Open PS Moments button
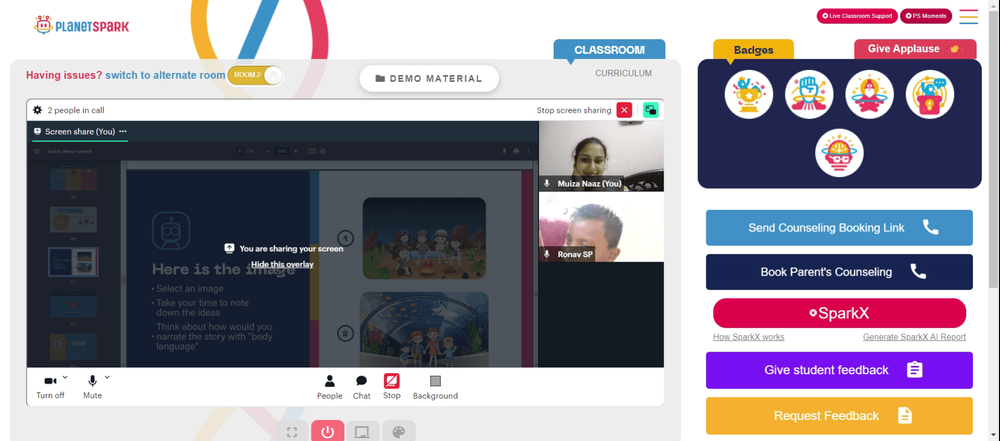The image size is (1000, 441). (925, 16)
